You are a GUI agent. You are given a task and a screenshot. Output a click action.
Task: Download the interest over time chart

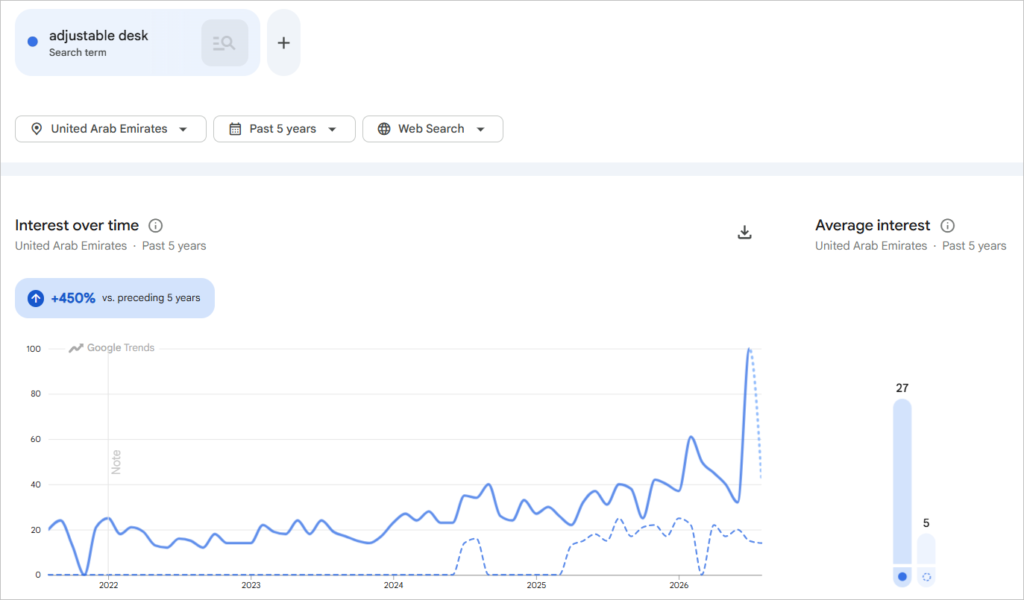(x=744, y=232)
